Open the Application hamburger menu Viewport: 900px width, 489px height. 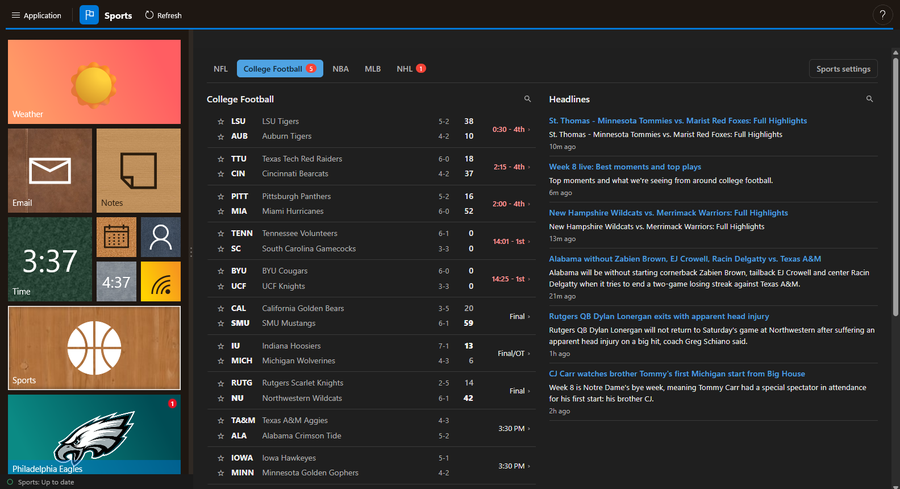pos(36,15)
